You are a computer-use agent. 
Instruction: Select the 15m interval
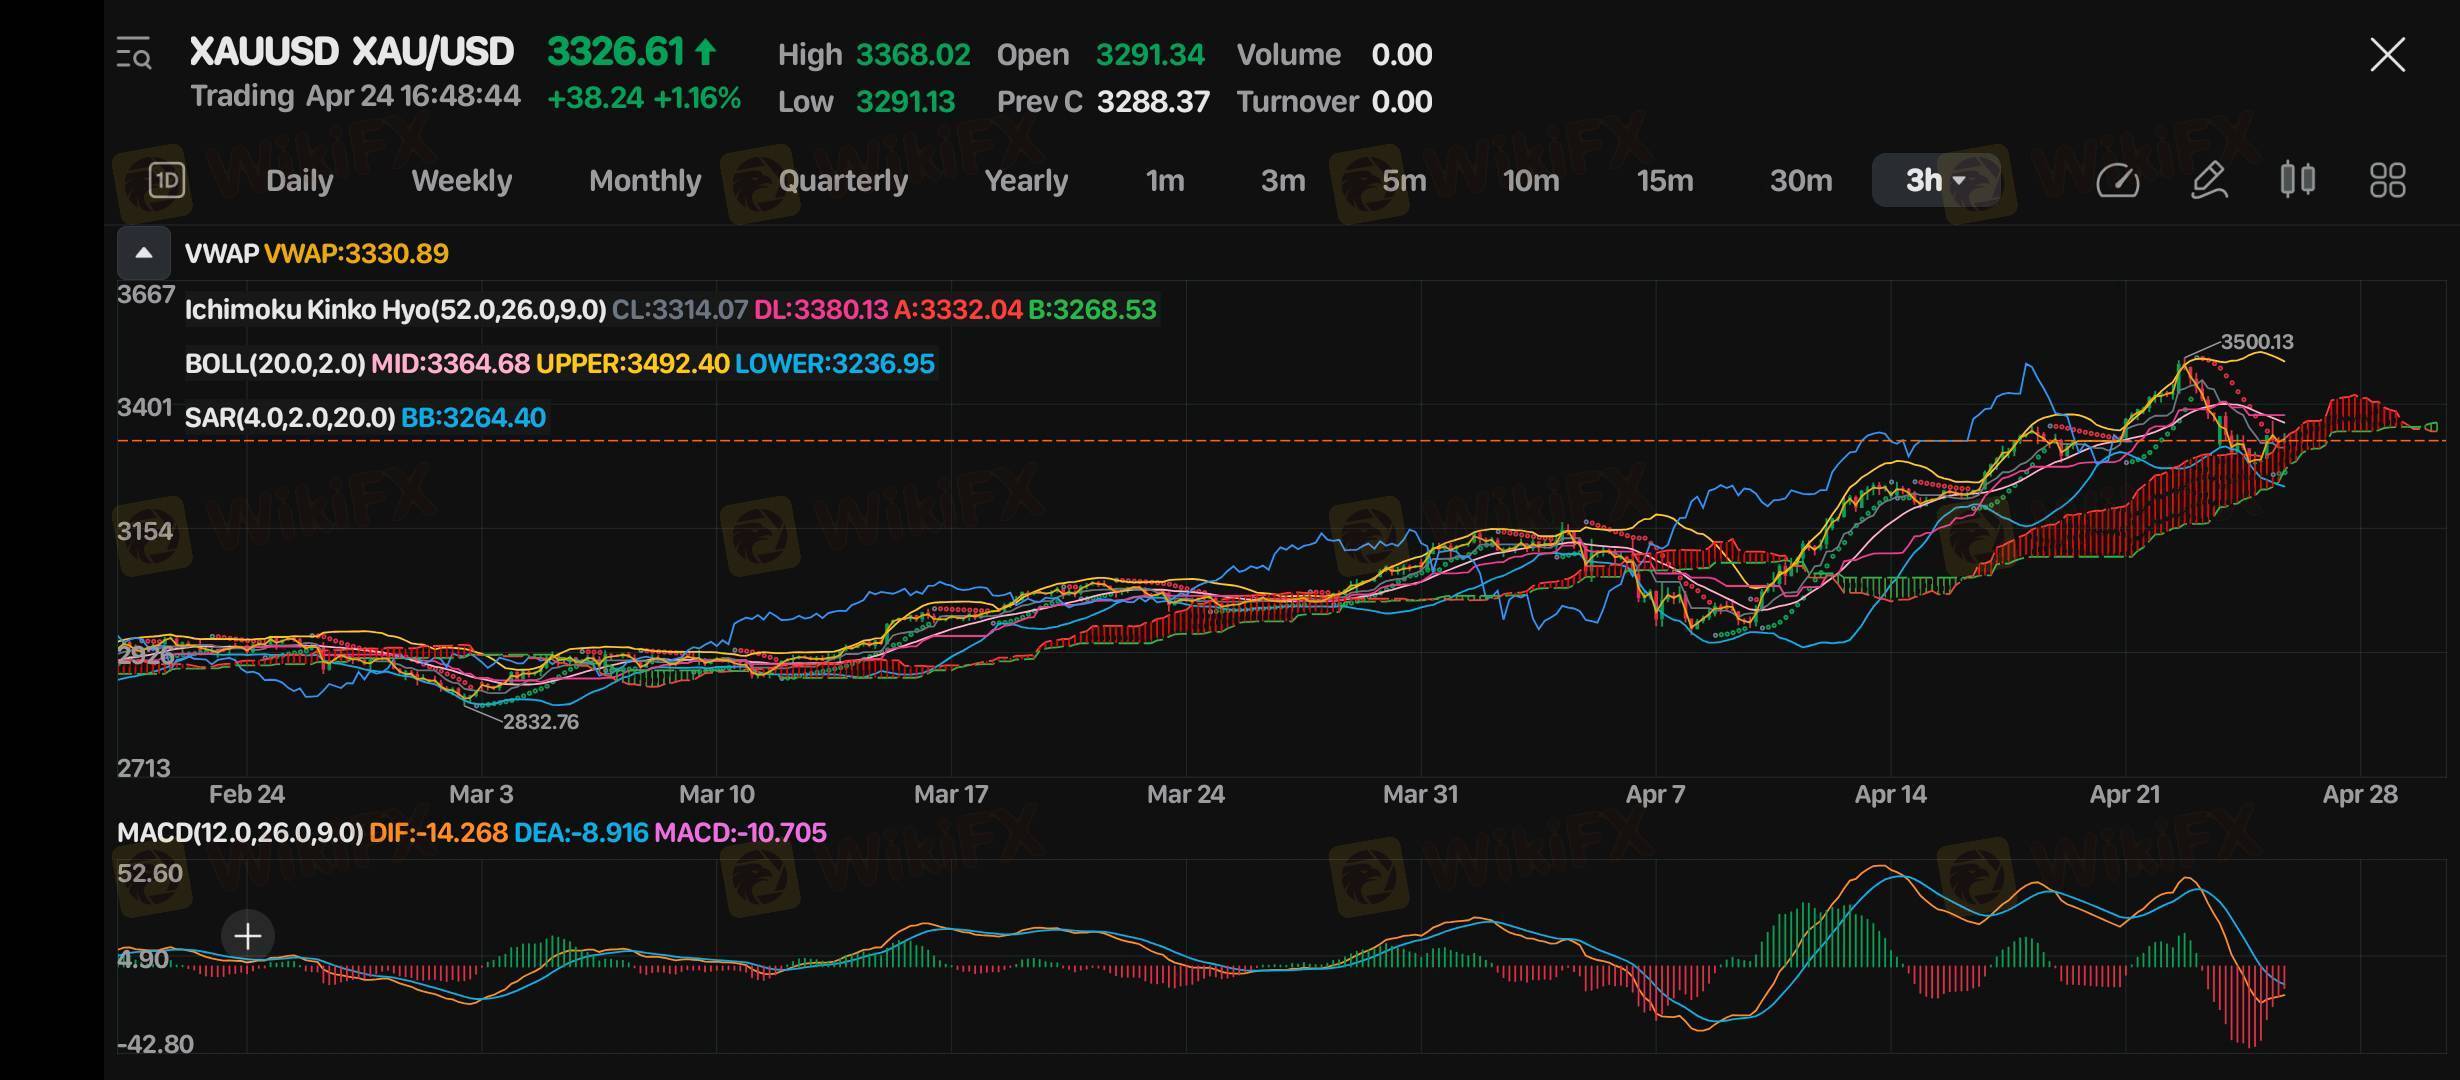pyautogui.click(x=1664, y=180)
